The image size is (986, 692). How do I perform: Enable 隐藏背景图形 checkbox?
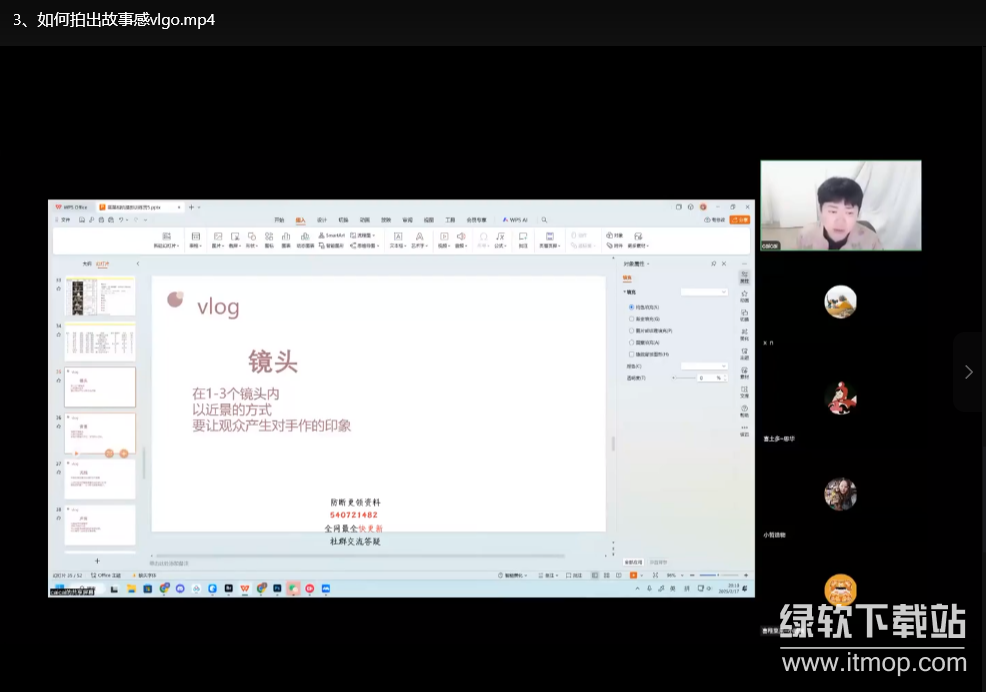click(x=631, y=354)
